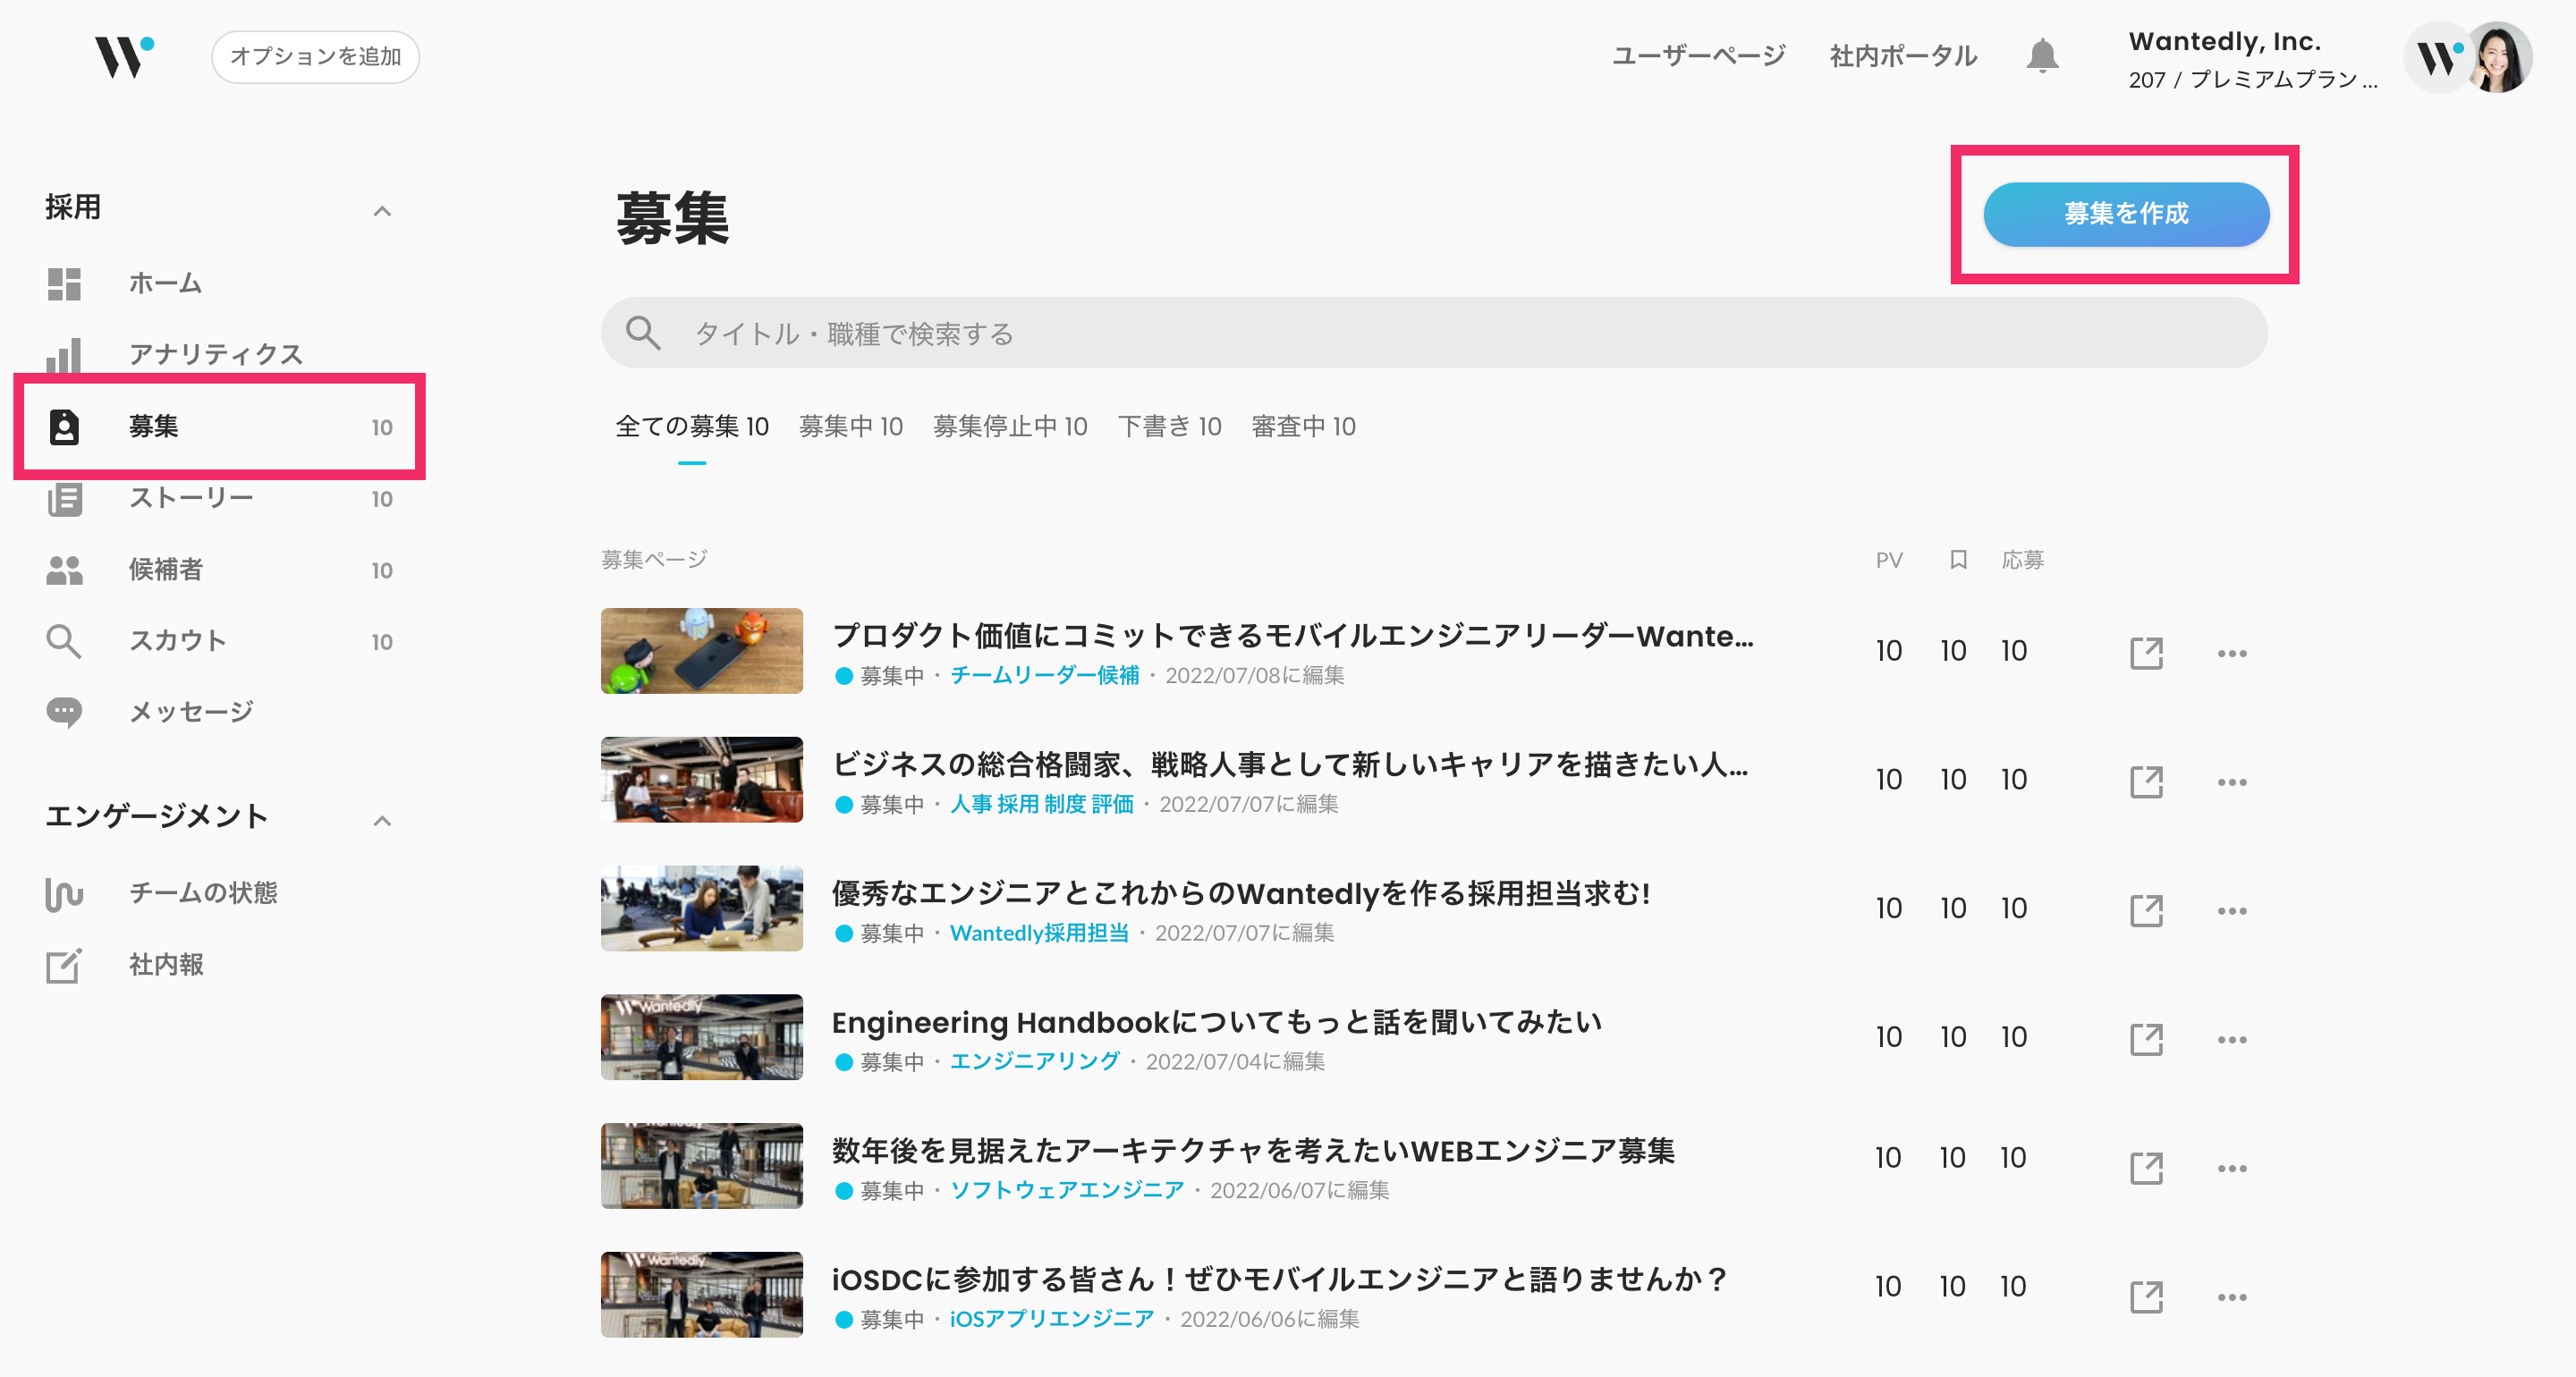
Task: Select the 全ての募集 tab
Action: point(692,427)
